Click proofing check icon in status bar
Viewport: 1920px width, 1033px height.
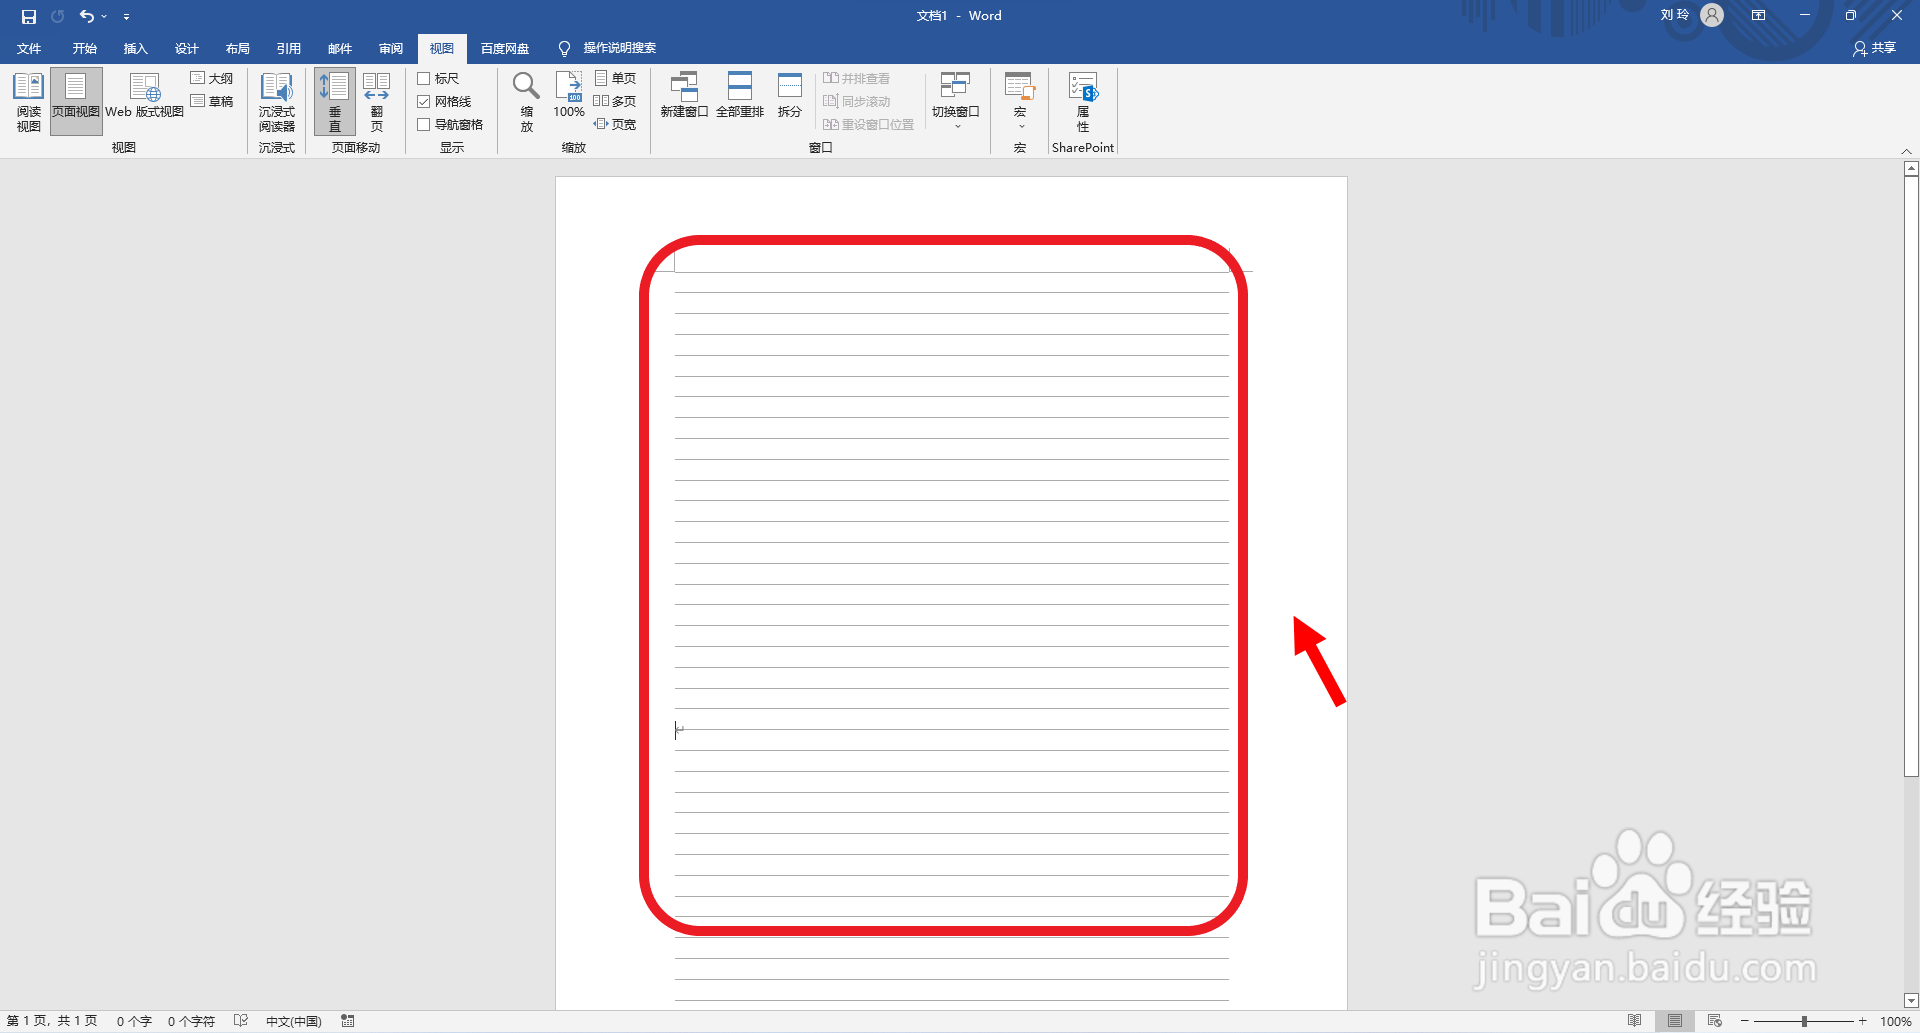241,1021
